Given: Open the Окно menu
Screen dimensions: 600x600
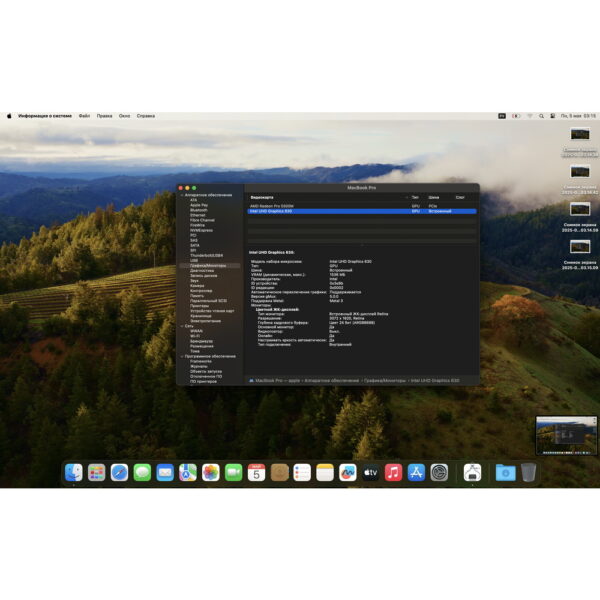Looking at the screenshot, I should [x=124, y=116].
